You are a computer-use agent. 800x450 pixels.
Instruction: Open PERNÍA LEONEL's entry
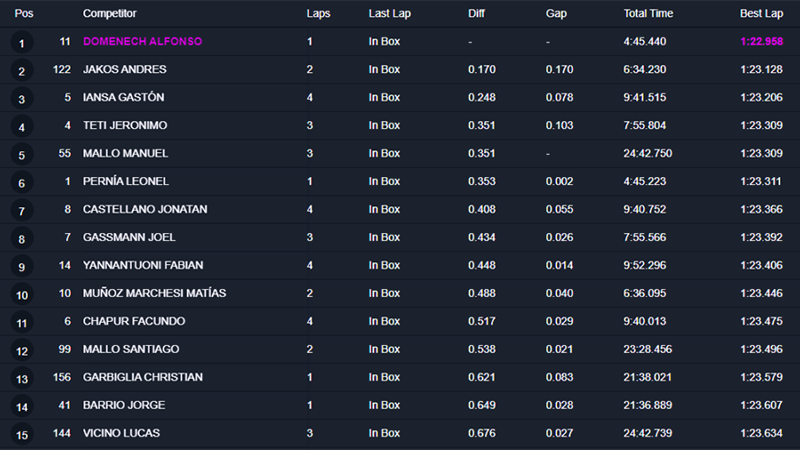point(126,182)
